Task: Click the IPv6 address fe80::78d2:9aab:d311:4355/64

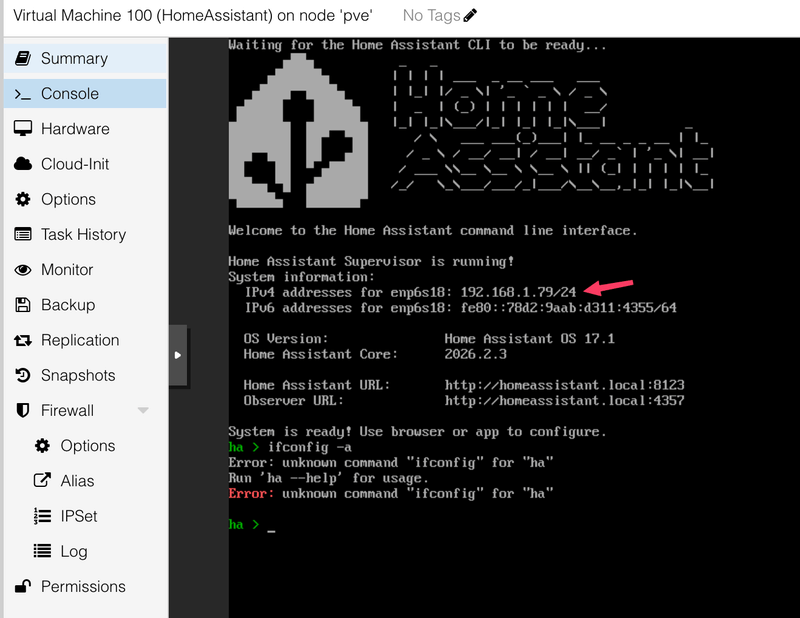Action: 568,307
